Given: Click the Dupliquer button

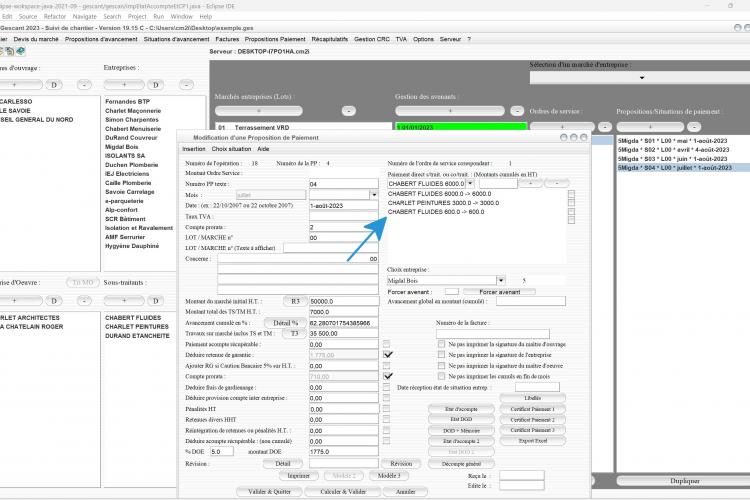Looking at the screenshot, I should [x=684, y=481].
